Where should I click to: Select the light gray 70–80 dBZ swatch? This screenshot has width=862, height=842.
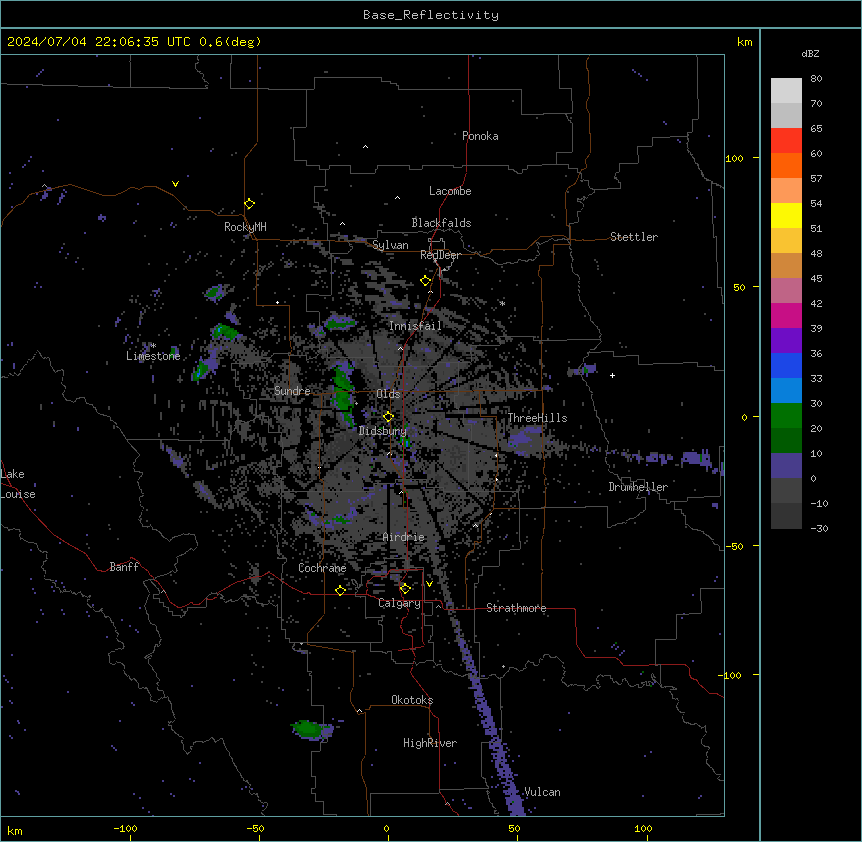[786, 91]
